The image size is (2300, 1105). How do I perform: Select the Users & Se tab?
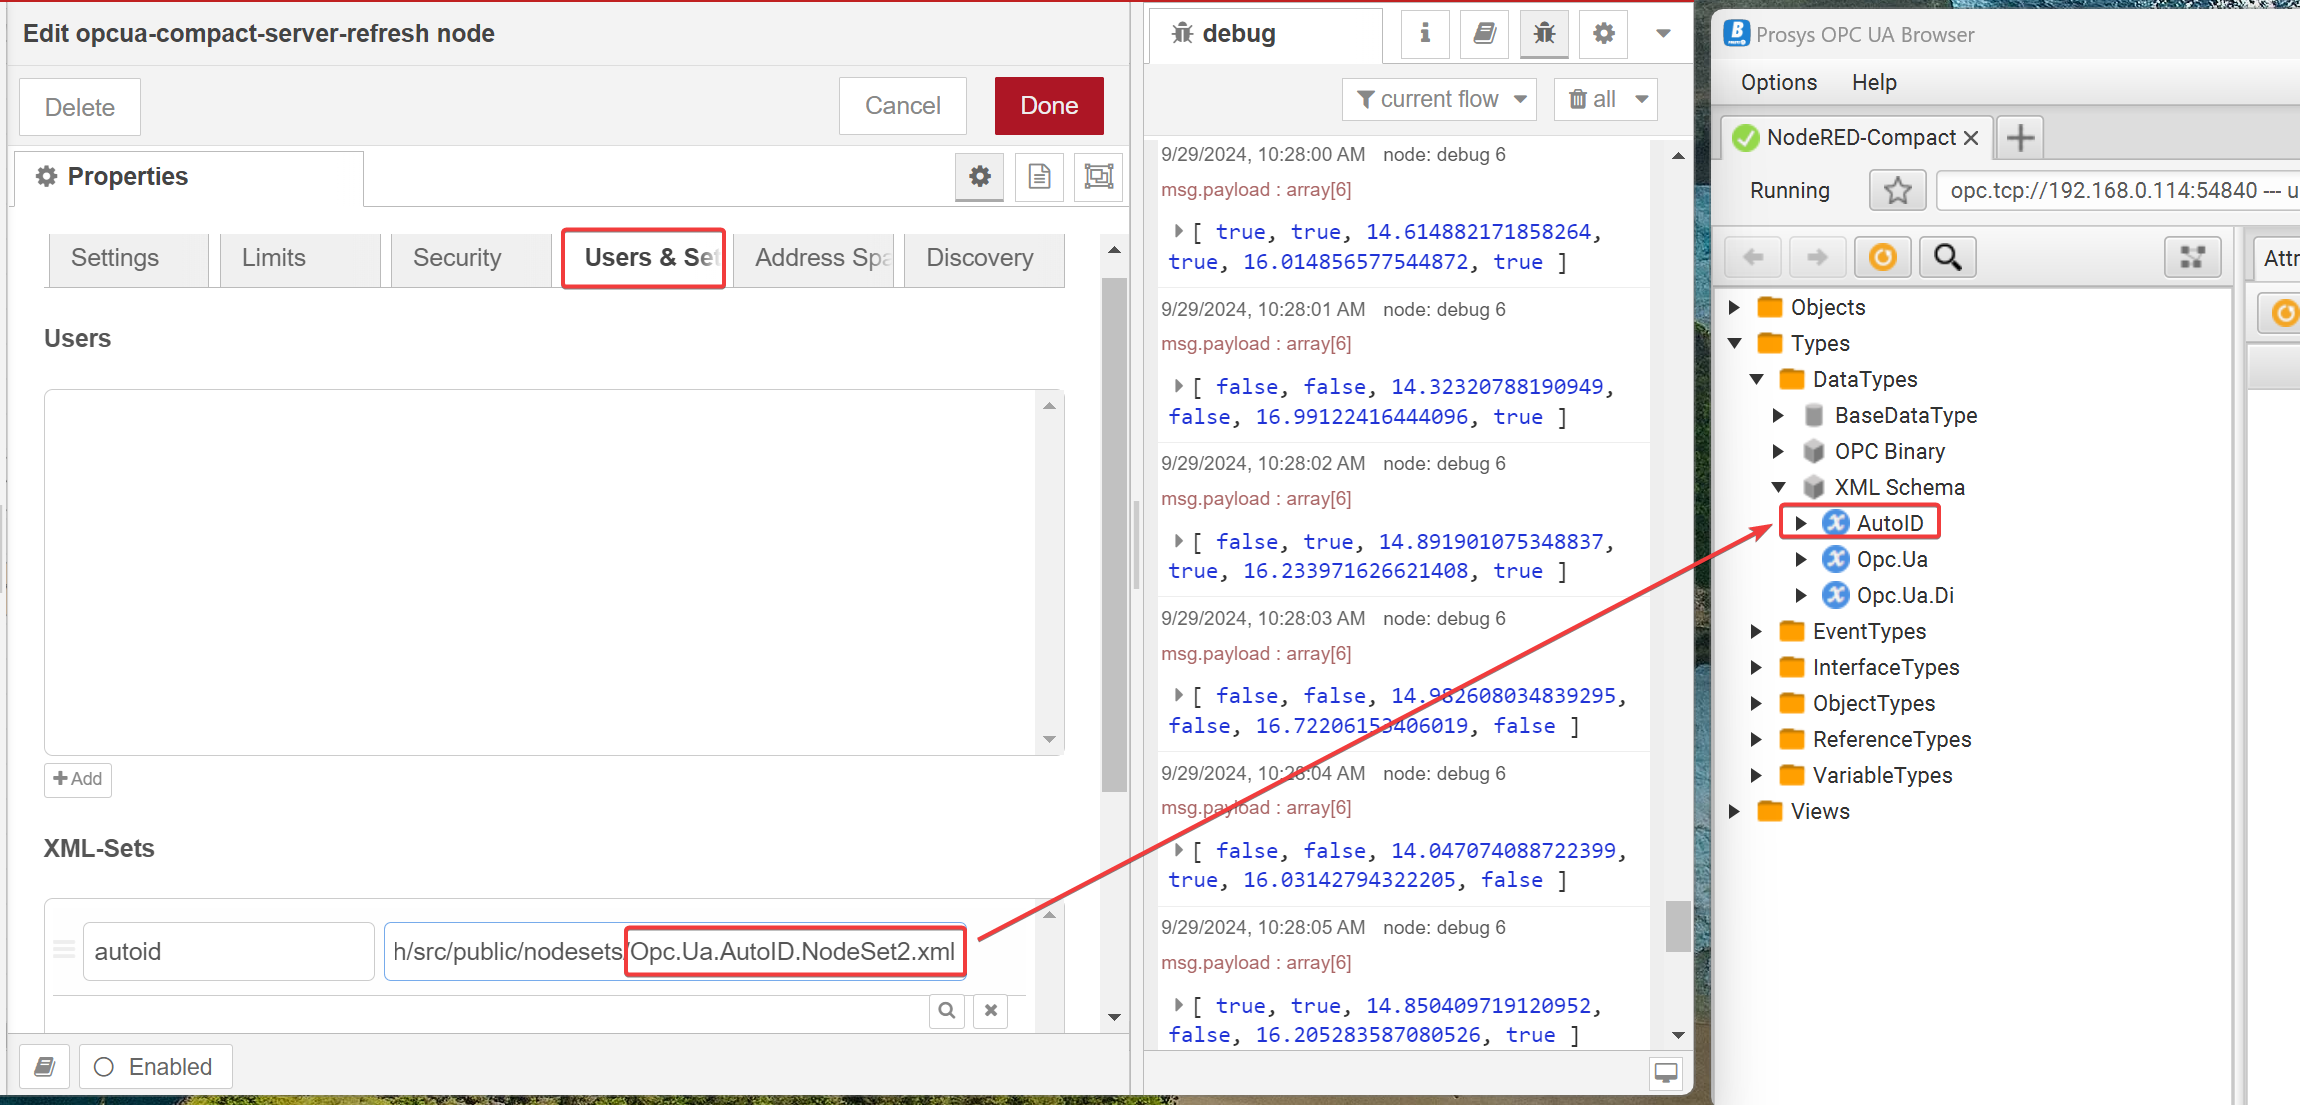(647, 257)
